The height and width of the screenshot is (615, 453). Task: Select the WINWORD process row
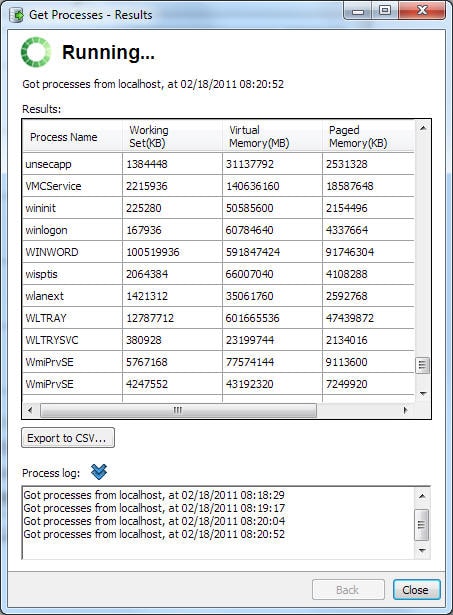(218, 252)
